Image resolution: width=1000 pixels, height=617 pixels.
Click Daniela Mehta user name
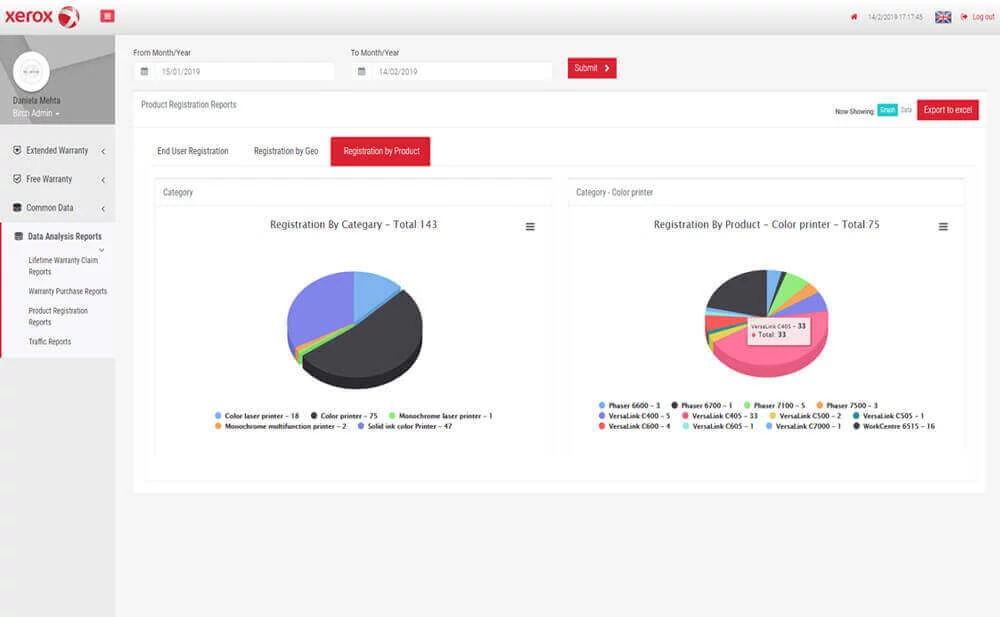coord(36,101)
